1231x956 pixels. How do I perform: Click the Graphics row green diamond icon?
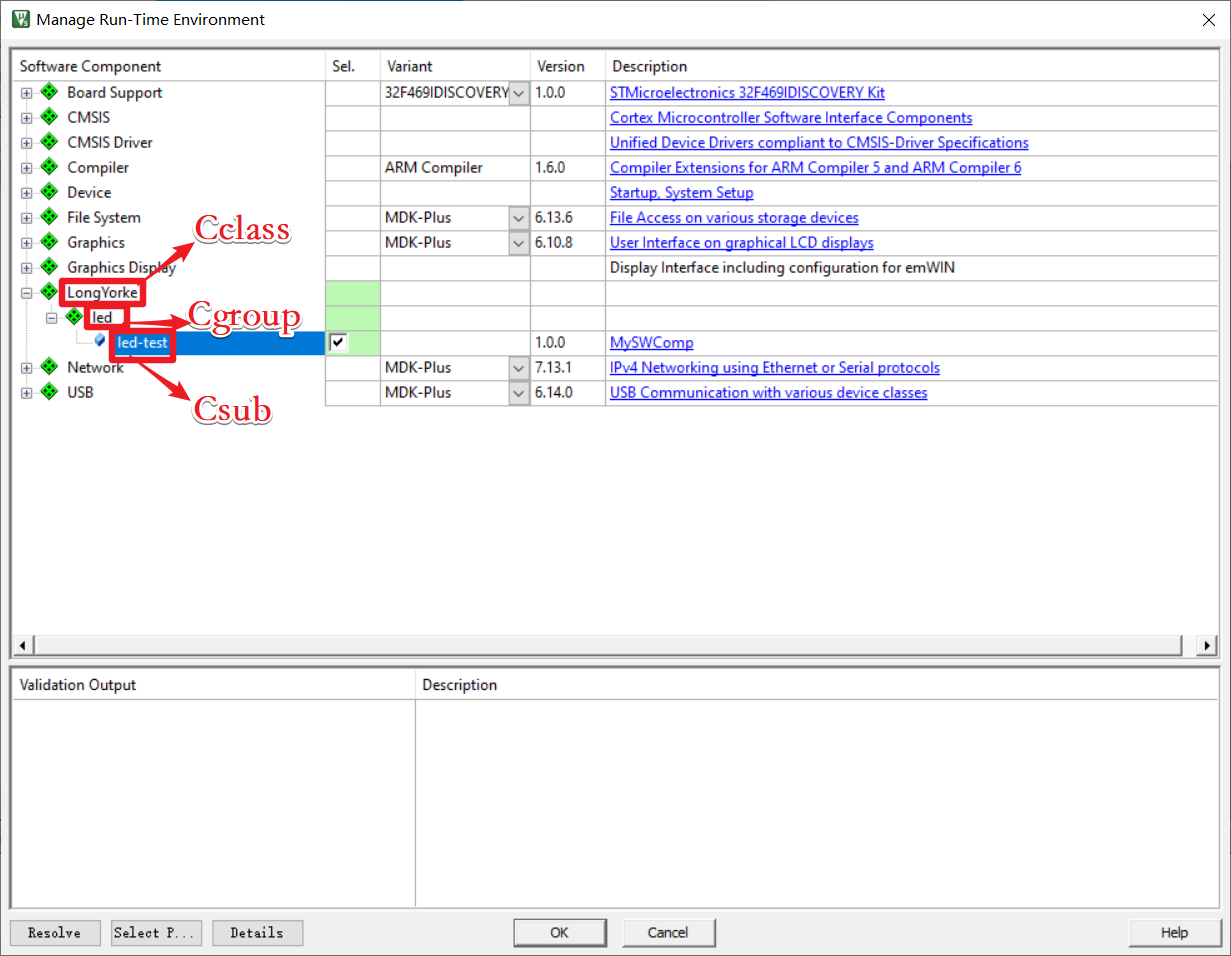[49, 242]
